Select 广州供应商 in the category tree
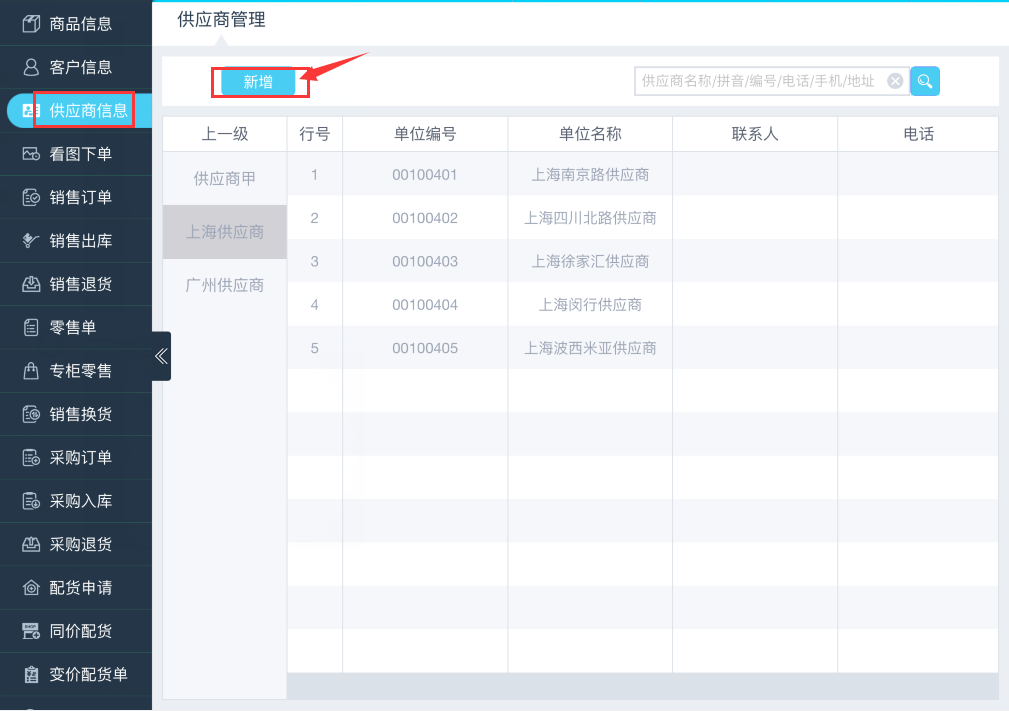 tap(225, 285)
